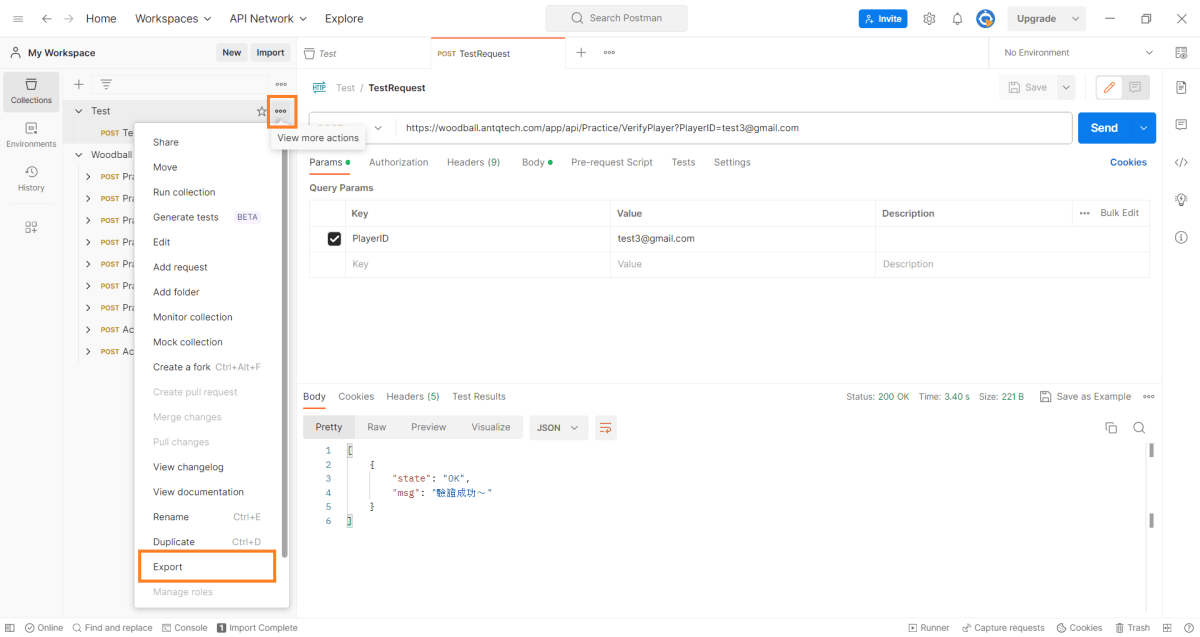Select the Raw response view
Image resolution: width=1200 pixels, height=637 pixels.
tap(377, 427)
